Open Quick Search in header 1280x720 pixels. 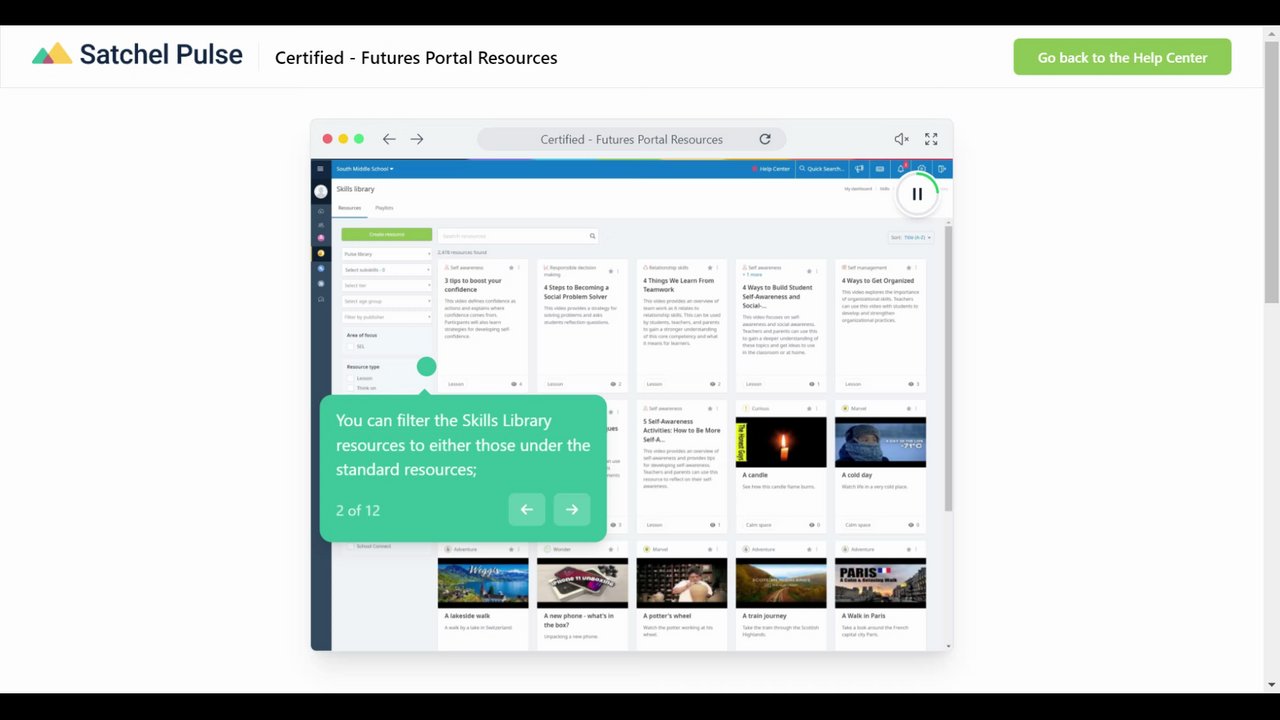tap(821, 169)
